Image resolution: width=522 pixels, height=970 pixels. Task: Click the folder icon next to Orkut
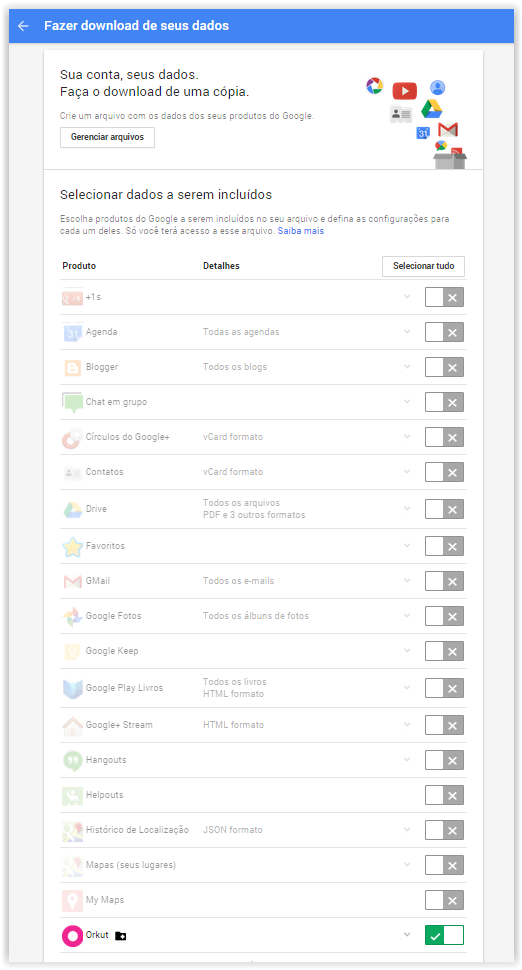point(121,936)
